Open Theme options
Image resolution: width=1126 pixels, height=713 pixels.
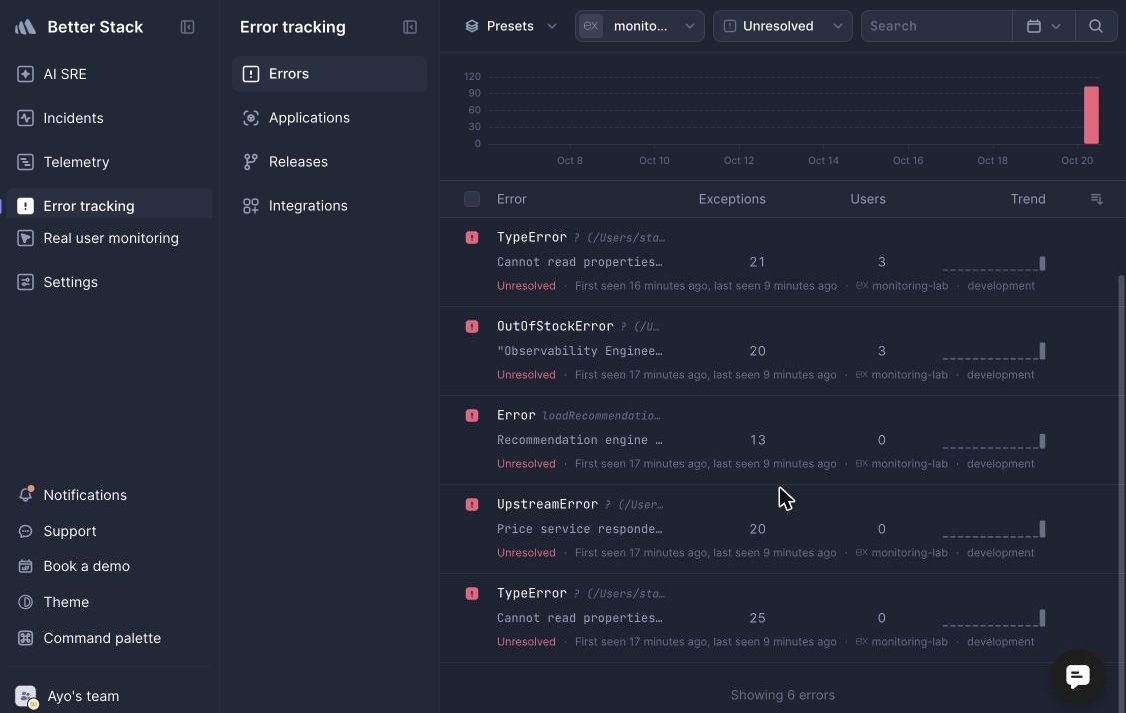pyautogui.click(x=66, y=602)
